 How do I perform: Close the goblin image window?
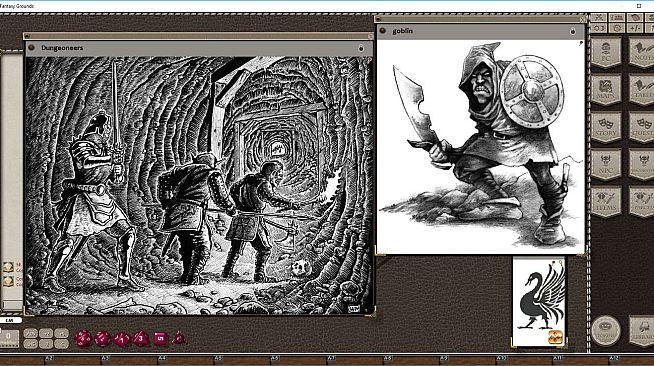point(582,19)
